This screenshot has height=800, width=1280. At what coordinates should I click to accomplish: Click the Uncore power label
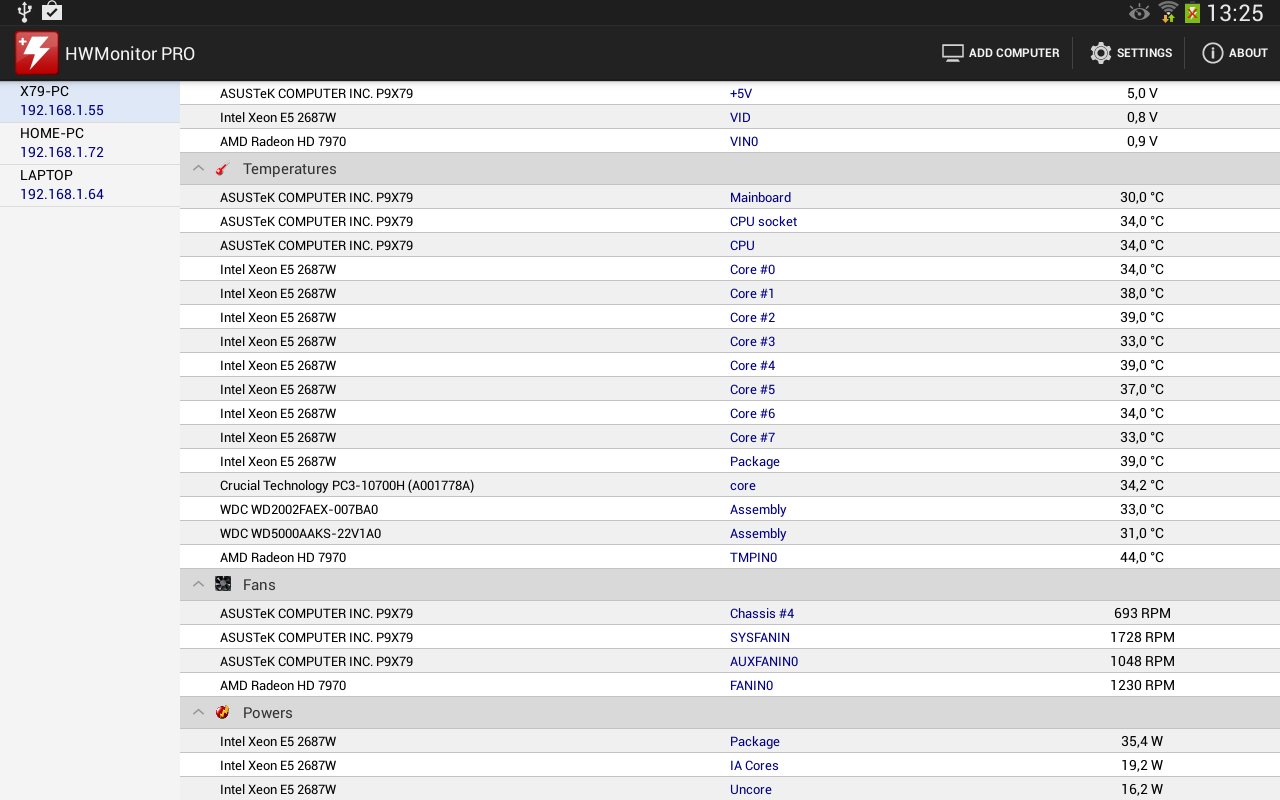(x=751, y=789)
